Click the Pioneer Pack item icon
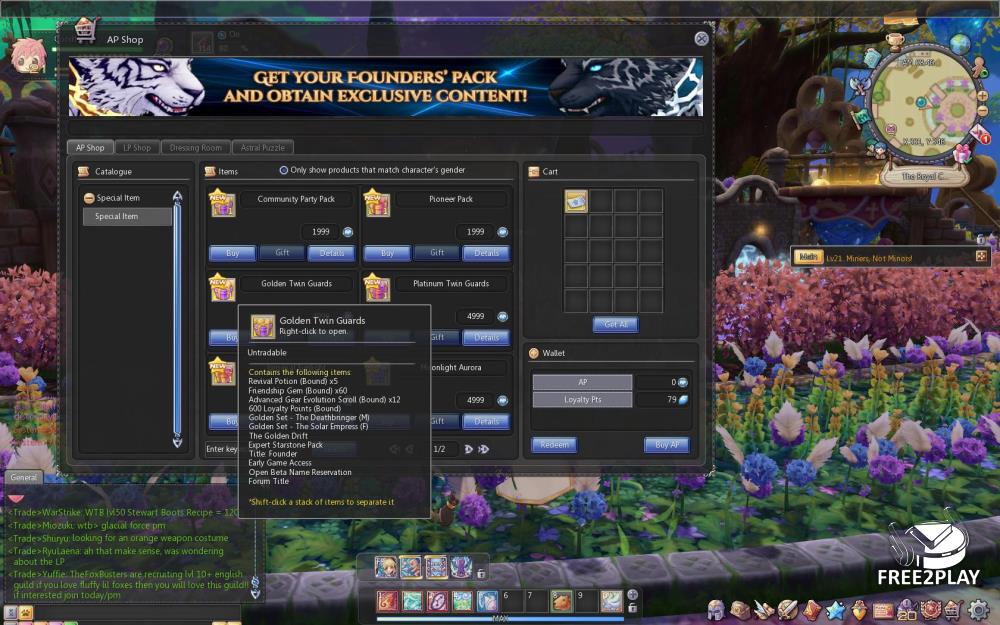The image size is (1000, 625). point(377,202)
